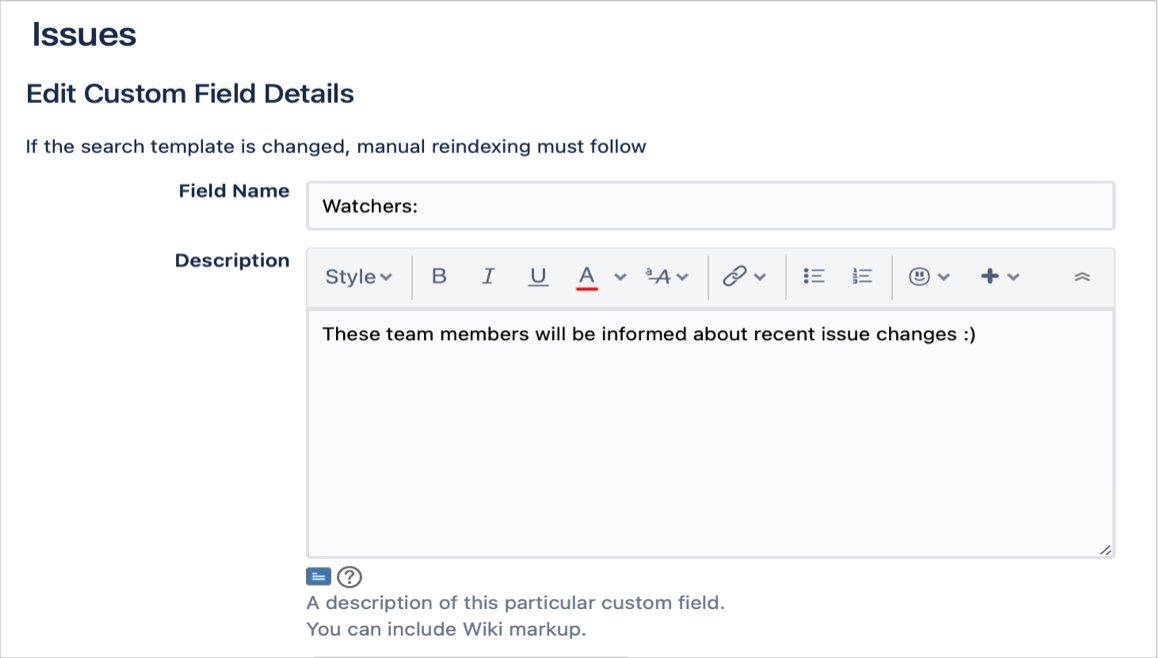Apply underline formatting button

coord(538,277)
